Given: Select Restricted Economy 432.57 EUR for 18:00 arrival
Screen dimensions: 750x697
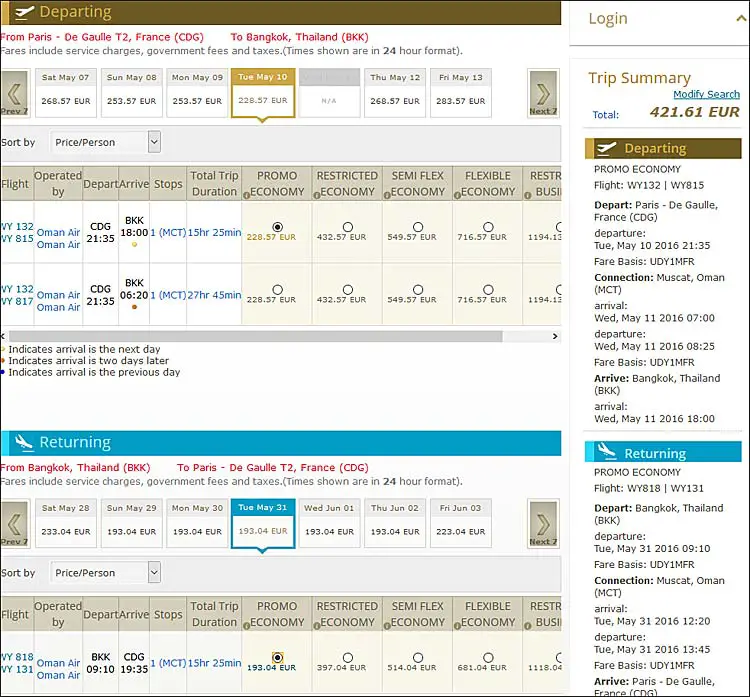Looking at the screenshot, I should 347,227.
